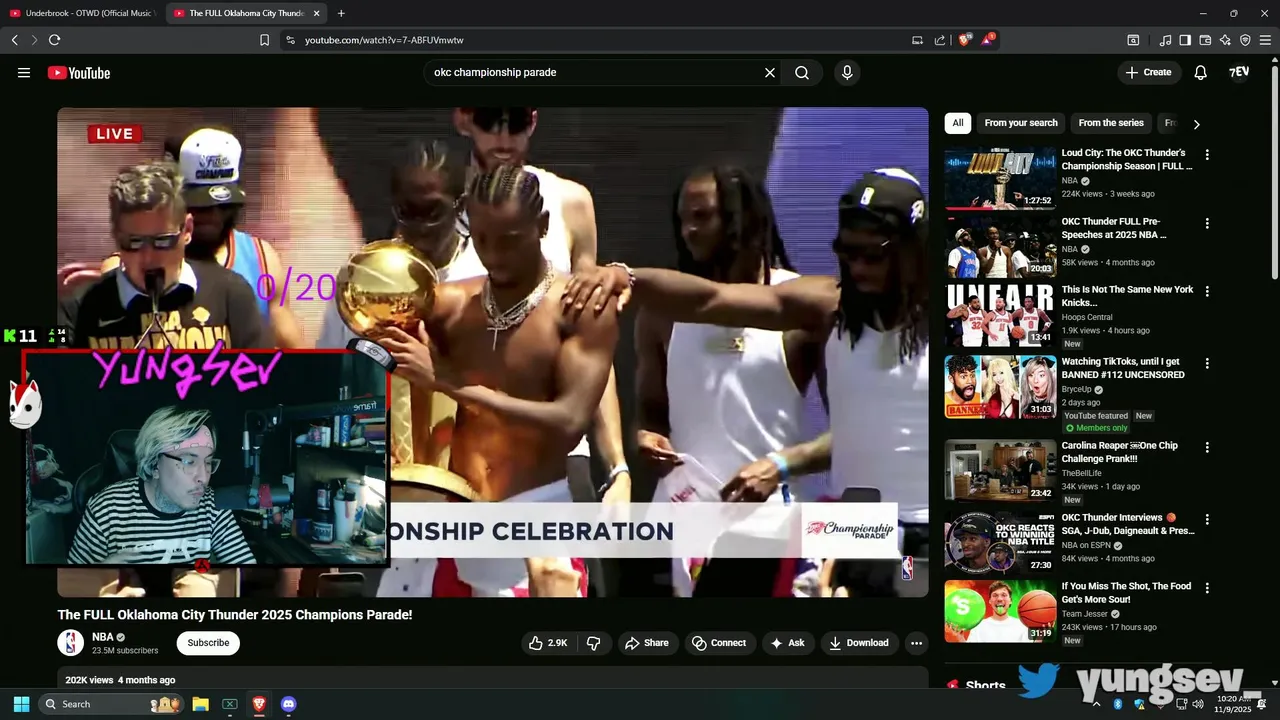Open options for Food Gets More Sour video
This screenshot has width=1280, height=720.
click(x=1207, y=588)
